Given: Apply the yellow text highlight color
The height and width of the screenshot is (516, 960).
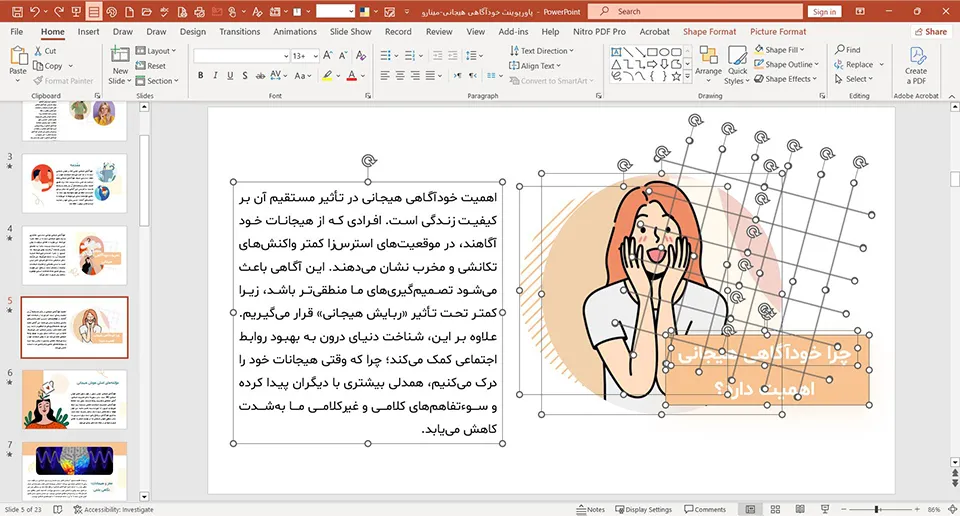Looking at the screenshot, I should pyautogui.click(x=328, y=75).
